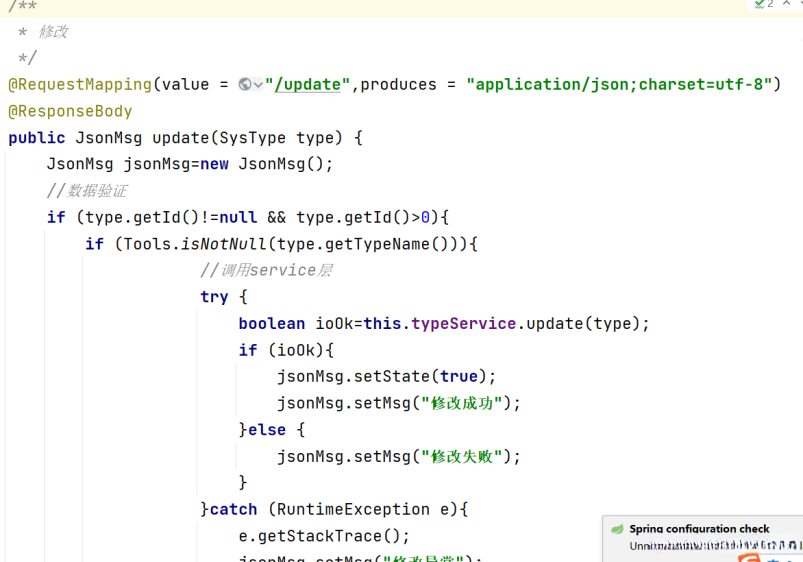Click the Sogou input method icon
Image resolution: width=803 pixels, height=562 pixels.
[750, 557]
